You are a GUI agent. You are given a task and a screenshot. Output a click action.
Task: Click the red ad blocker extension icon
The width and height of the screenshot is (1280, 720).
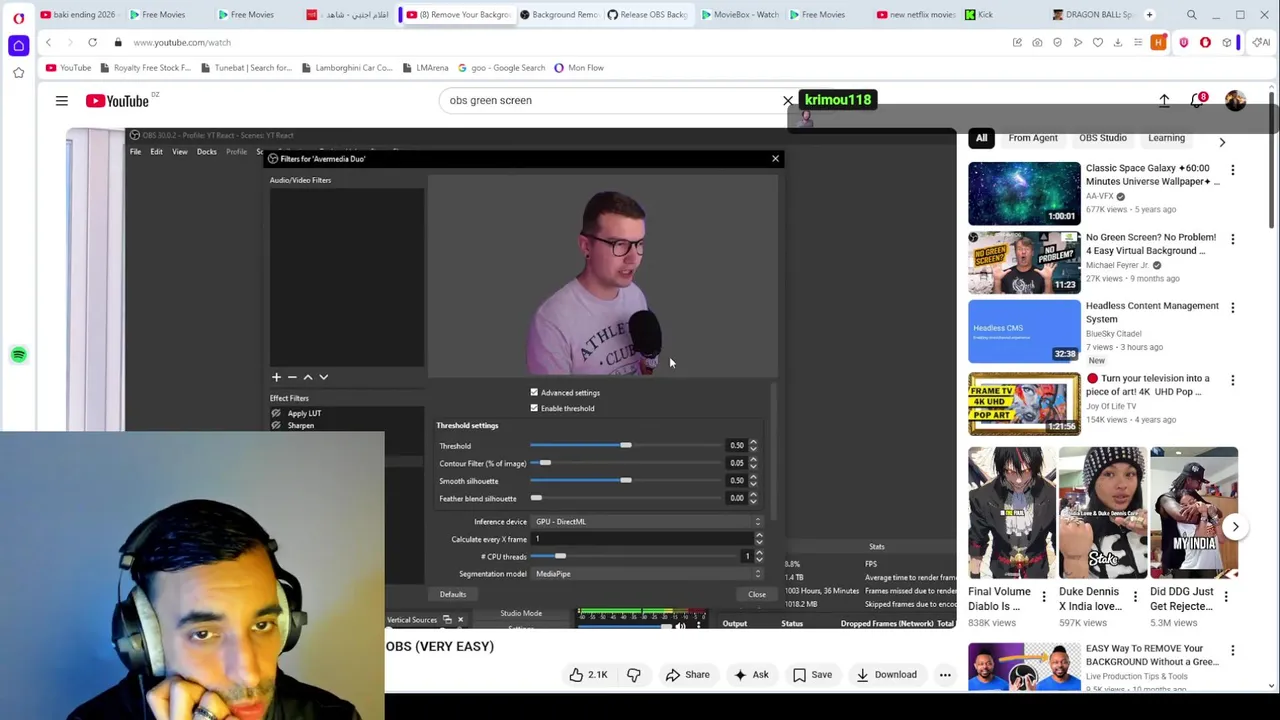[1205, 42]
